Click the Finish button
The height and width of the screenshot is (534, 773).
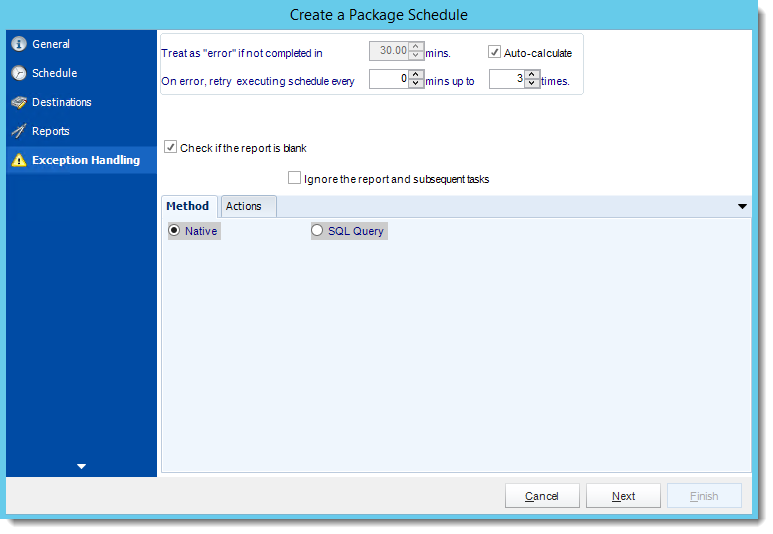(704, 496)
